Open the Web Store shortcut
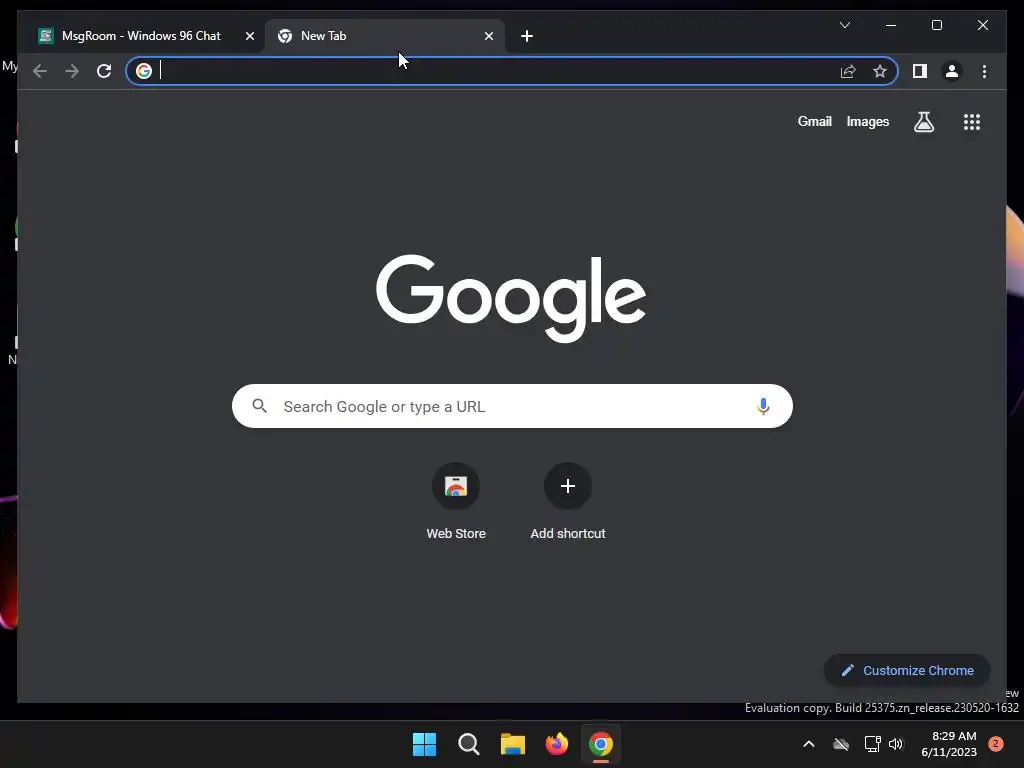This screenshot has width=1024, height=768. pyautogui.click(x=456, y=501)
